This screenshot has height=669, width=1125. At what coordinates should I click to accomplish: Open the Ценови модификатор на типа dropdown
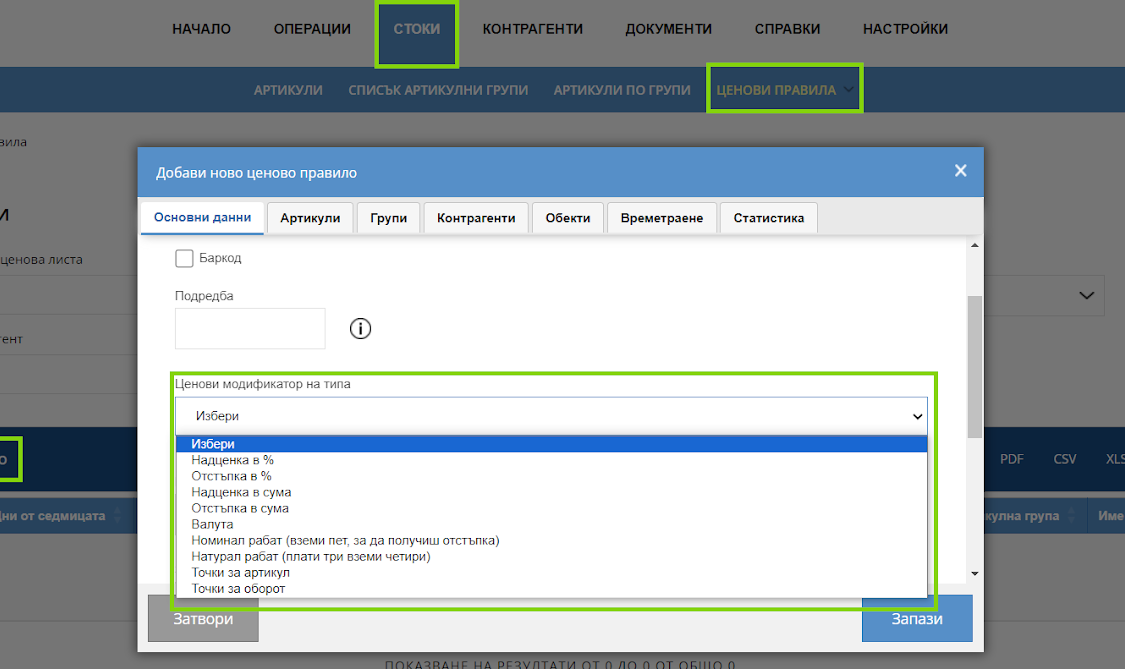pyautogui.click(x=551, y=416)
